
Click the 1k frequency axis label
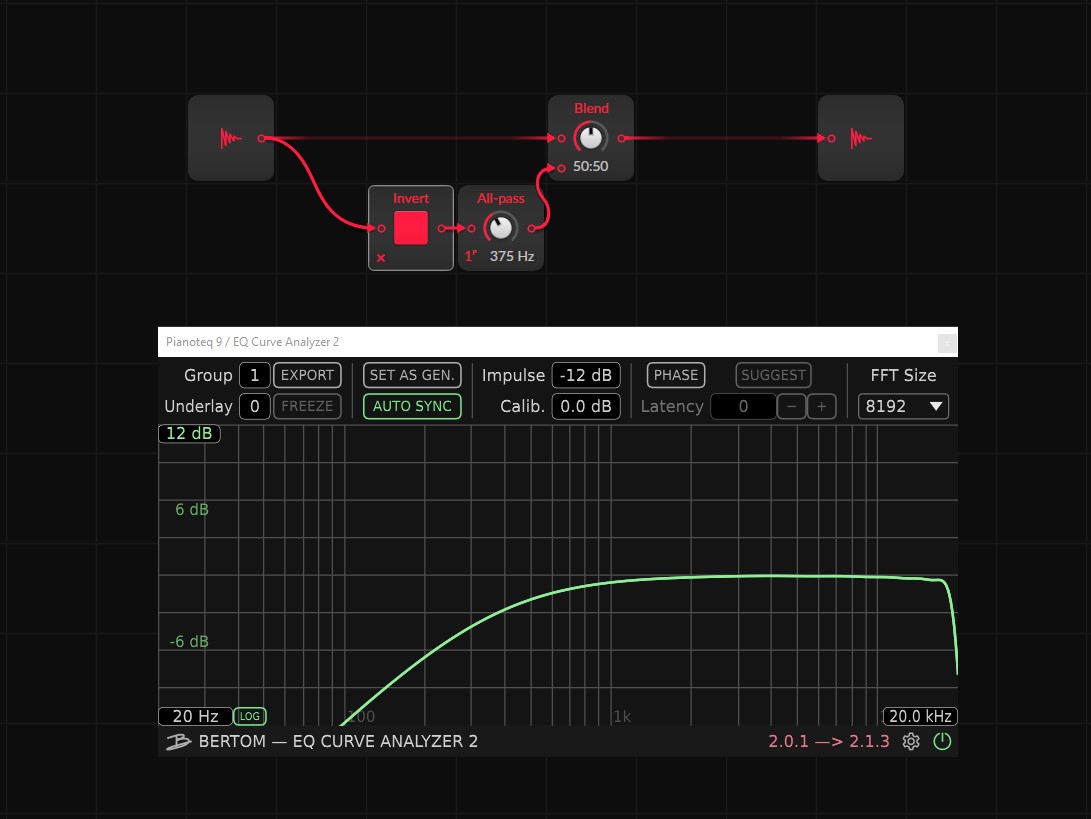coord(621,717)
